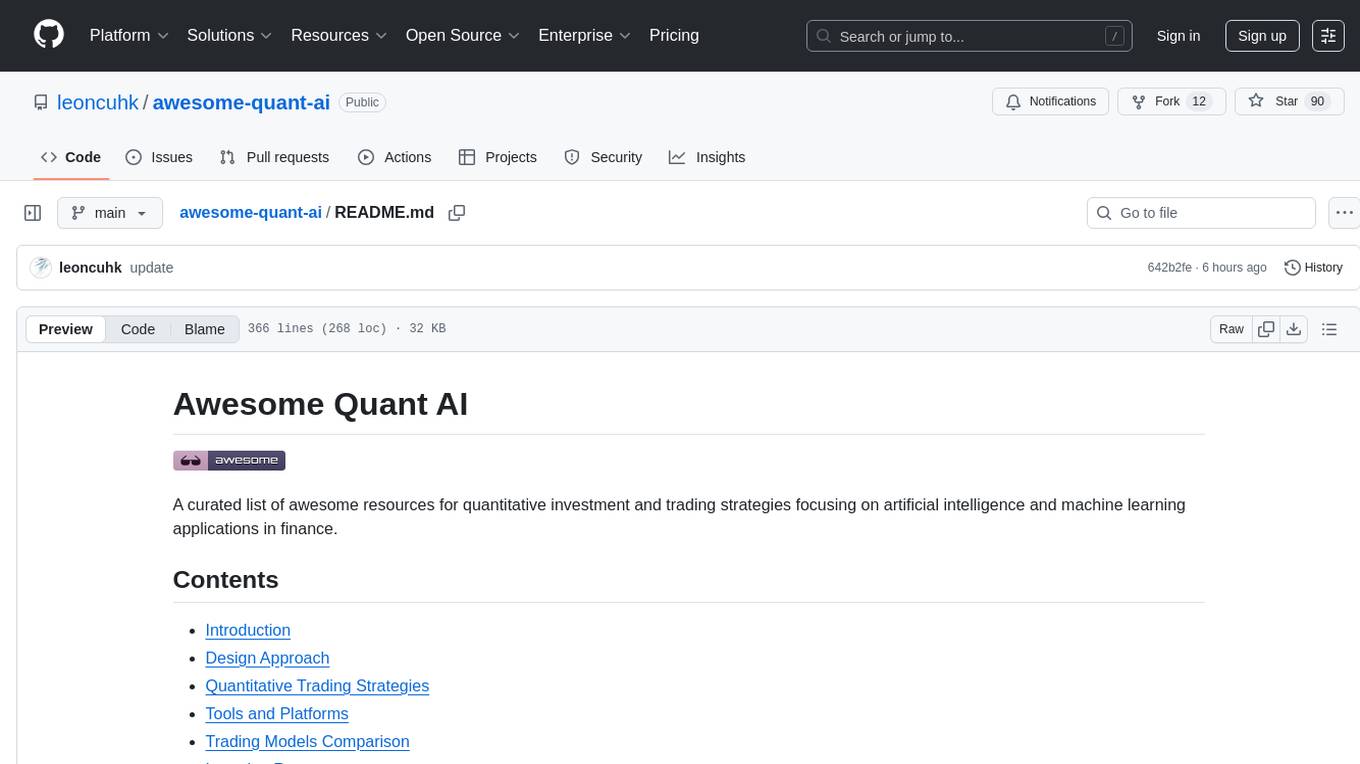The height and width of the screenshot is (764, 1360).
Task: Click the fork count 12
Action: (x=1200, y=101)
